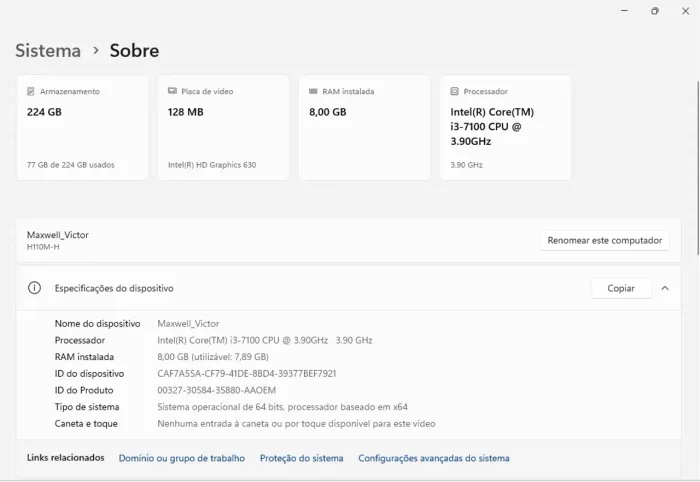Click the Sobre page title
Image resolution: width=700 pixels, height=482 pixels.
134,50
